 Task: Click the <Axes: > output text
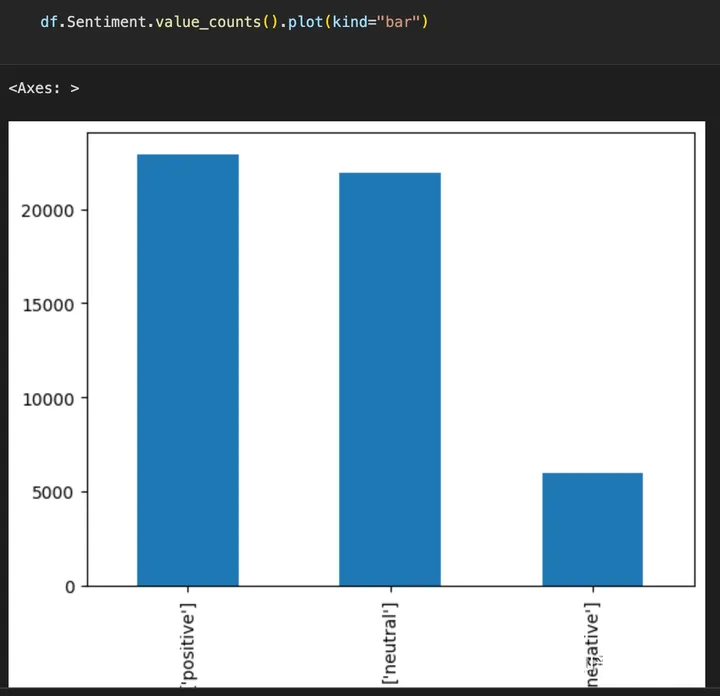(43, 88)
